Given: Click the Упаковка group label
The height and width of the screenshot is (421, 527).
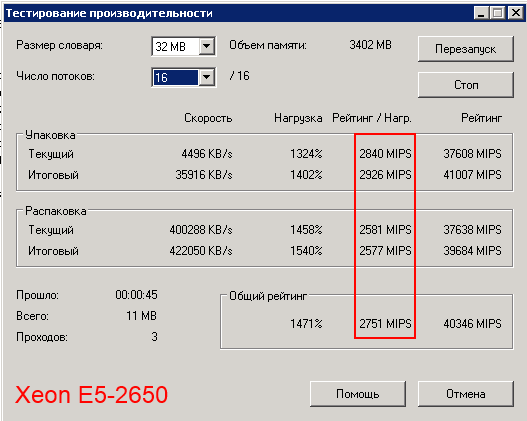Looking at the screenshot, I should point(50,135).
